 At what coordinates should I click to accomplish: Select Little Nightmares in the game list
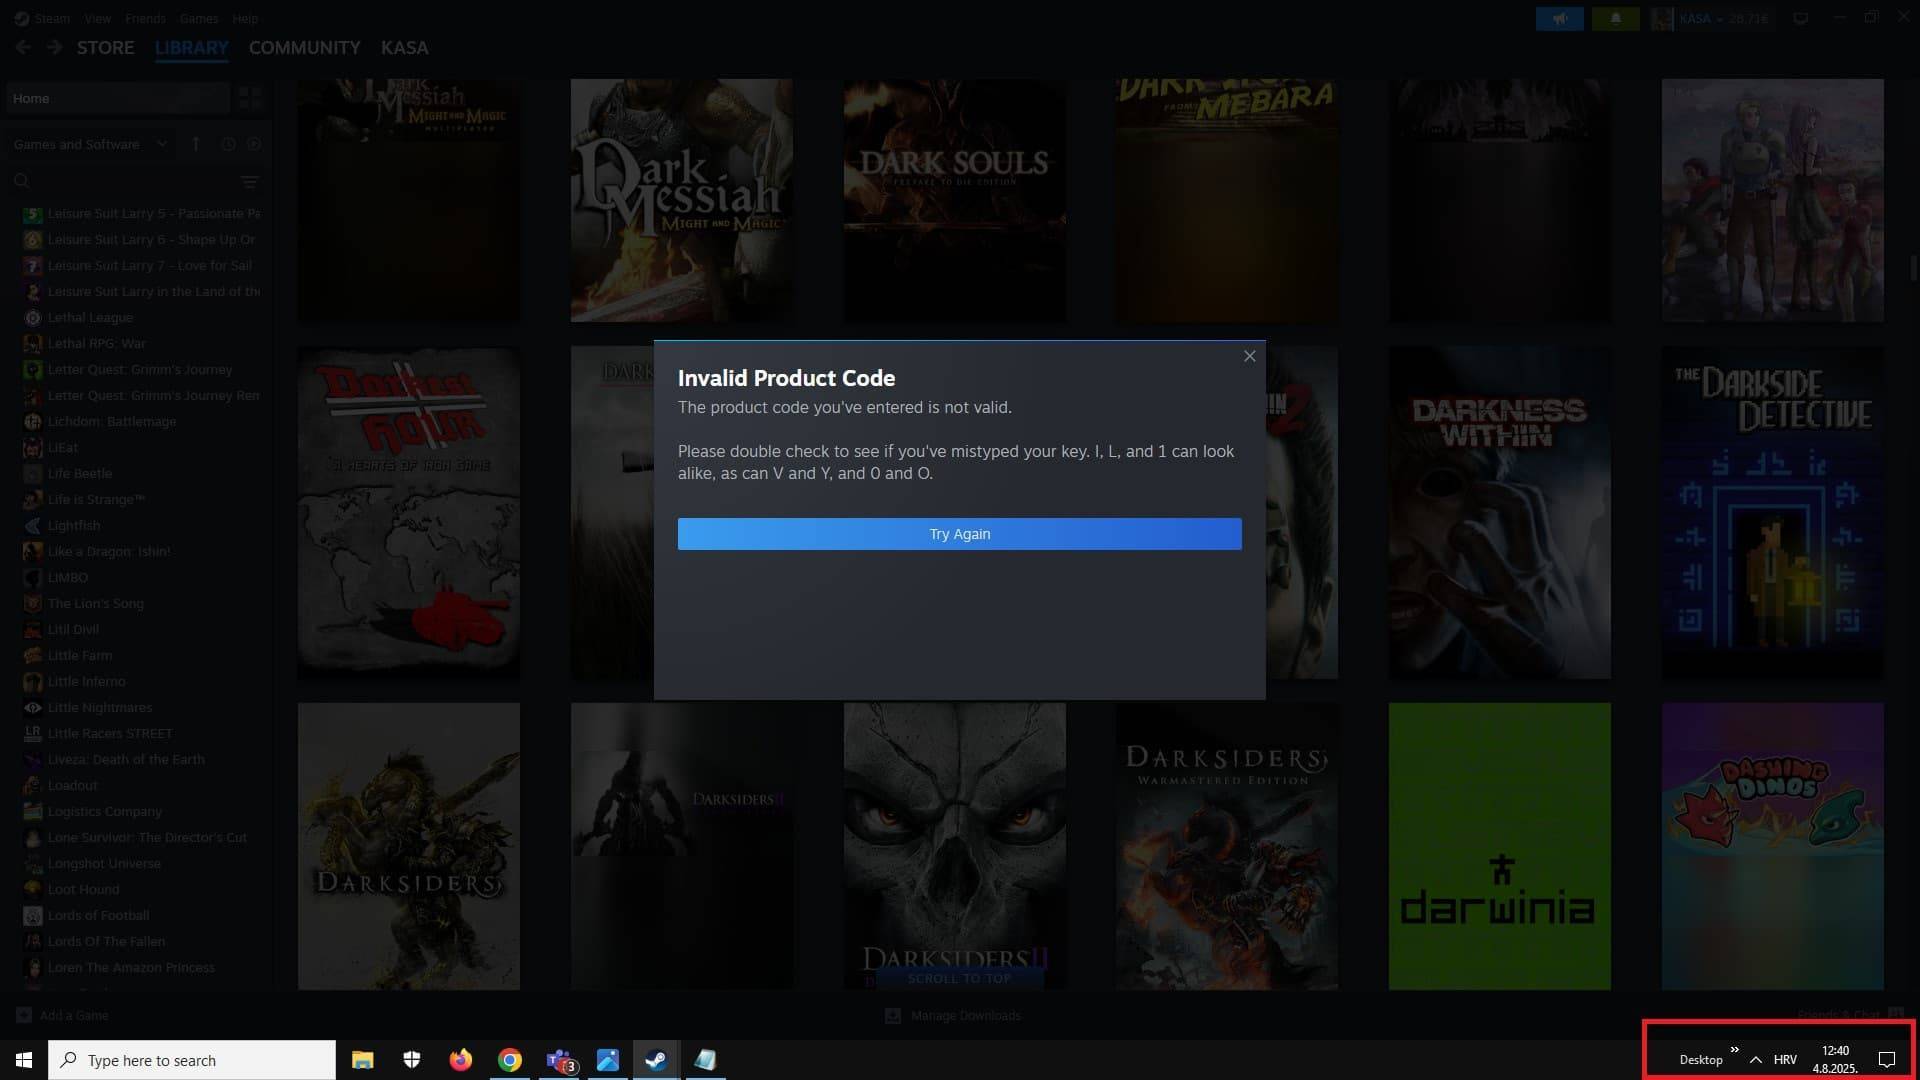(x=100, y=707)
